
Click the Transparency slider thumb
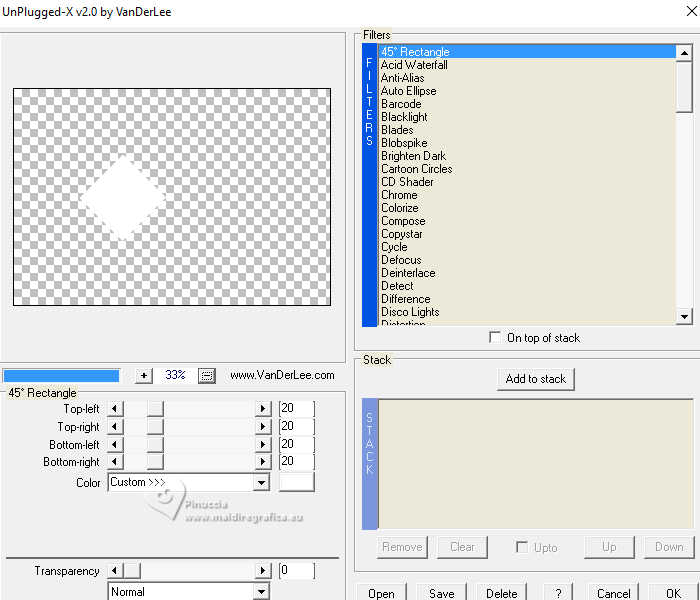[x=132, y=570]
